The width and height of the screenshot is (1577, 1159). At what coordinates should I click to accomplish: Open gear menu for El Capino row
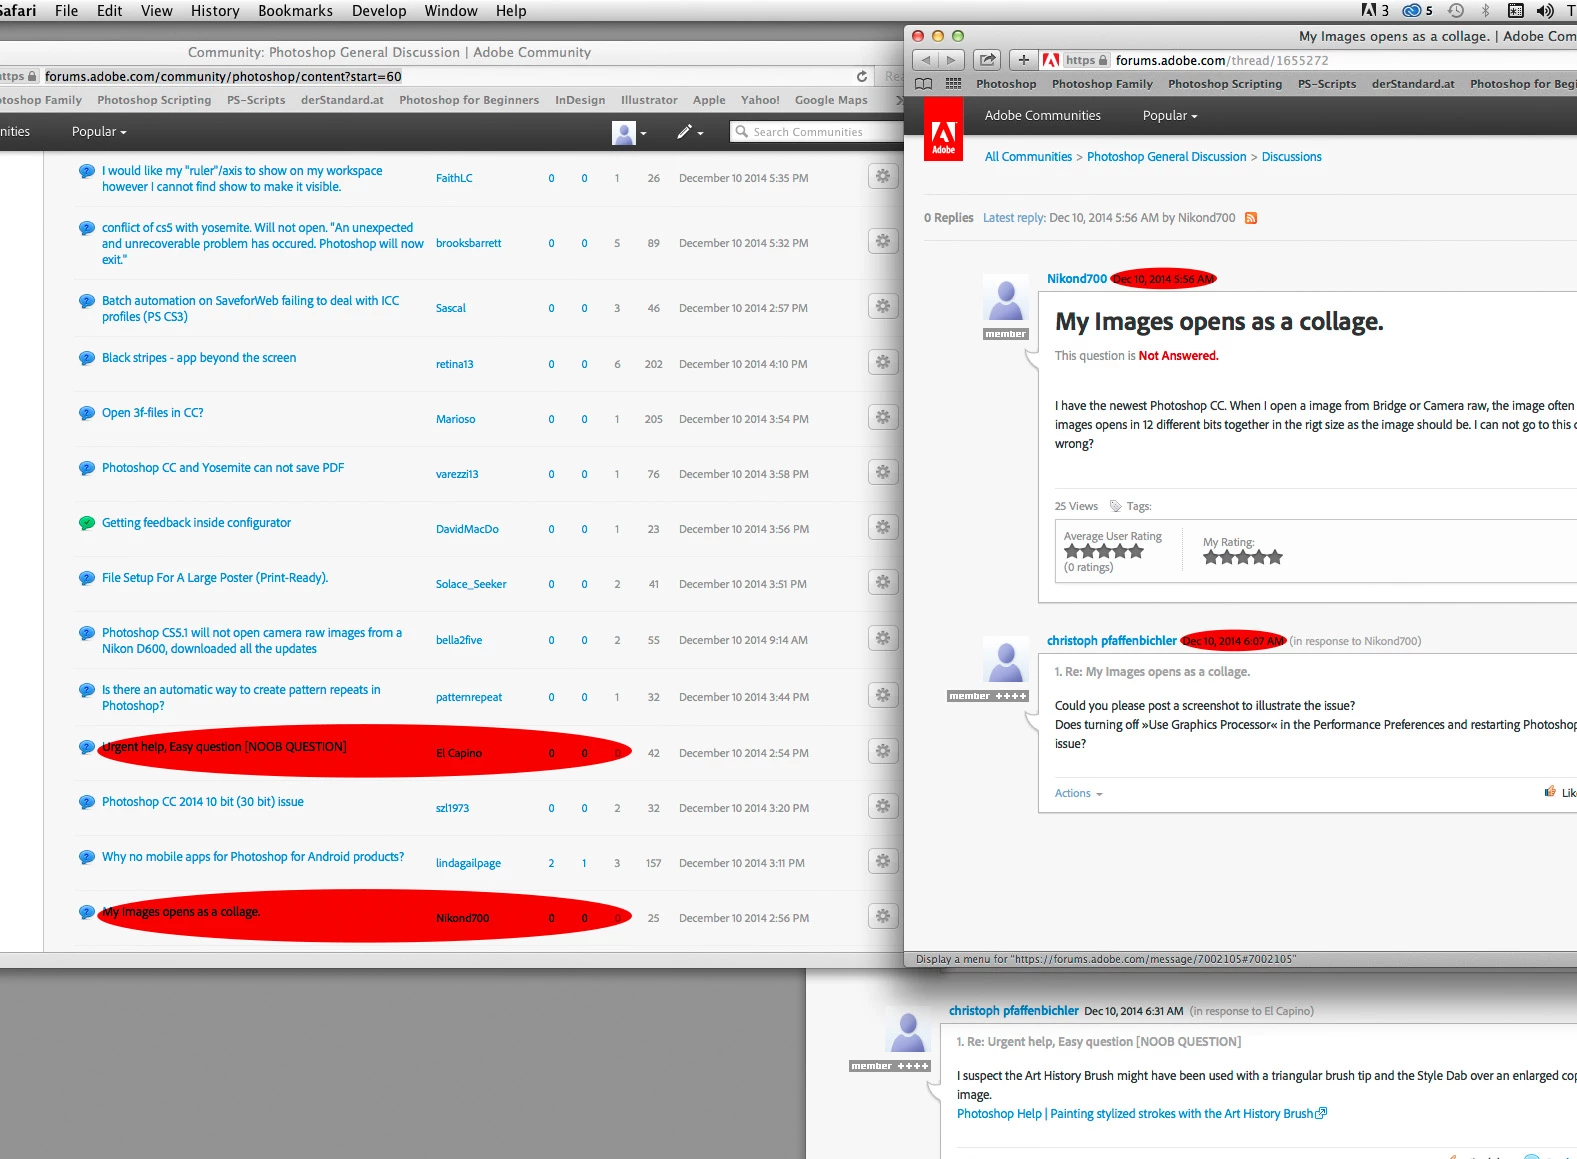[x=882, y=752]
